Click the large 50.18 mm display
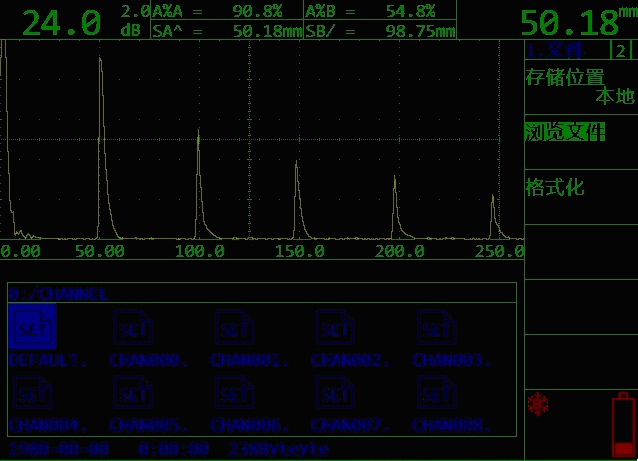Viewport: 638px width, 461px height. tap(578, 22)
